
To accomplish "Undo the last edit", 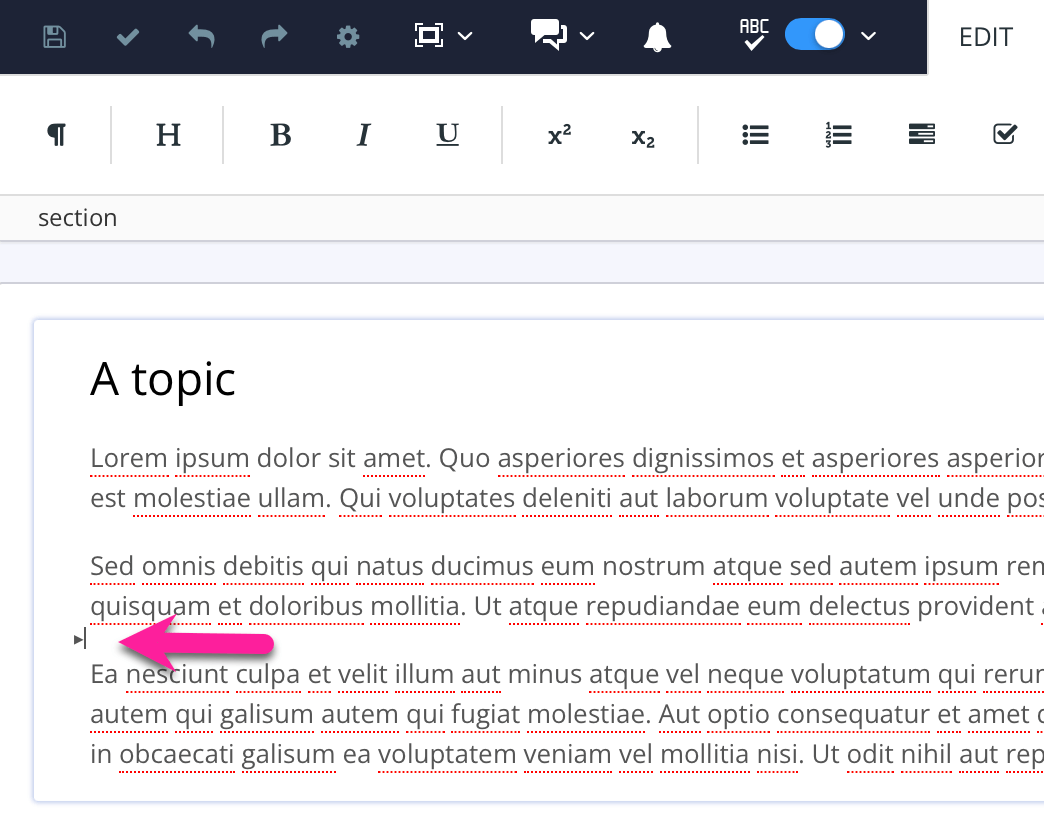I will pyautogui.click(x=201, y=37).
